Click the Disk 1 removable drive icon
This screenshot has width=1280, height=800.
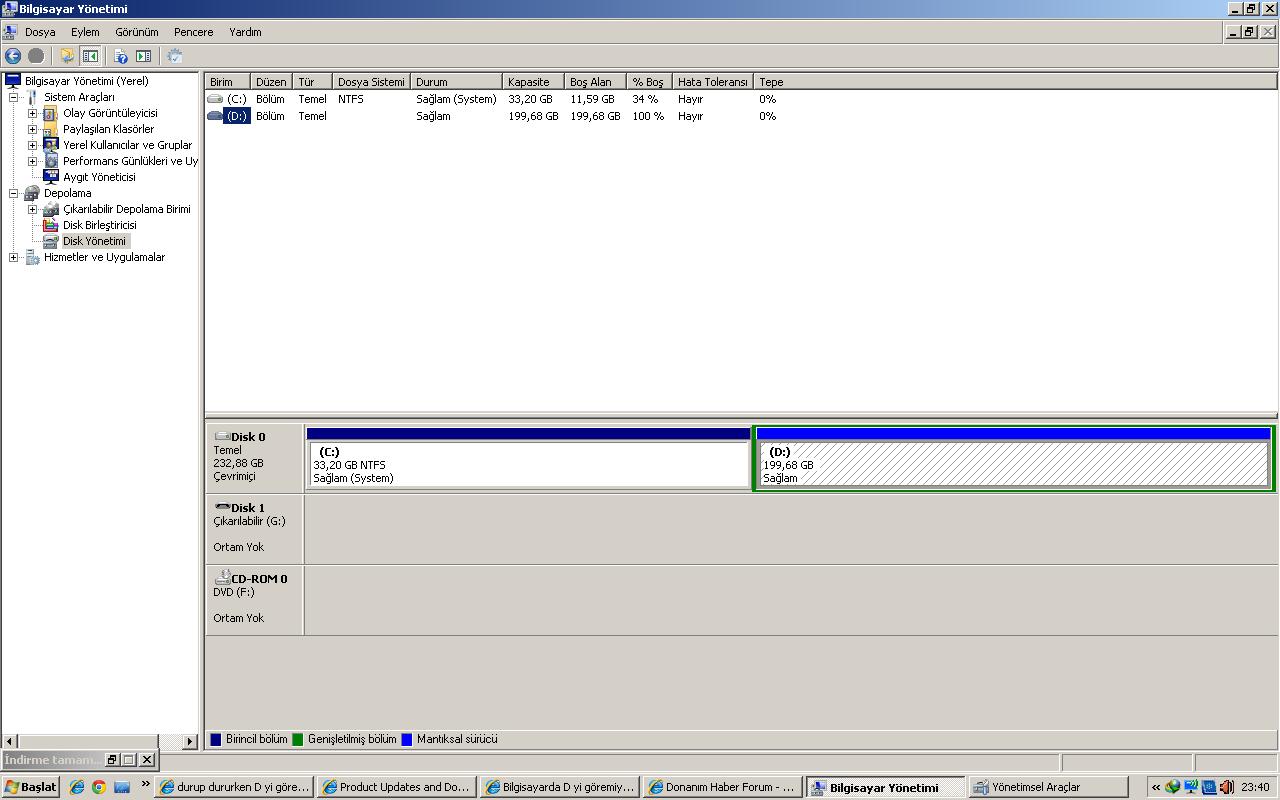tap(222, 507)
